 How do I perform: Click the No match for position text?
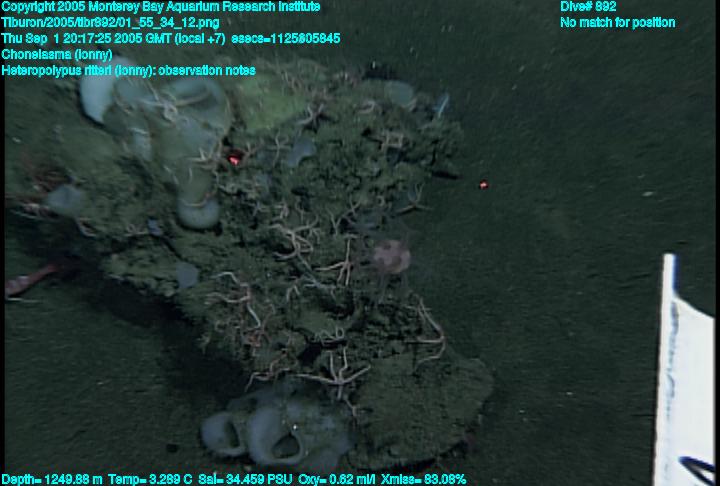617,22
